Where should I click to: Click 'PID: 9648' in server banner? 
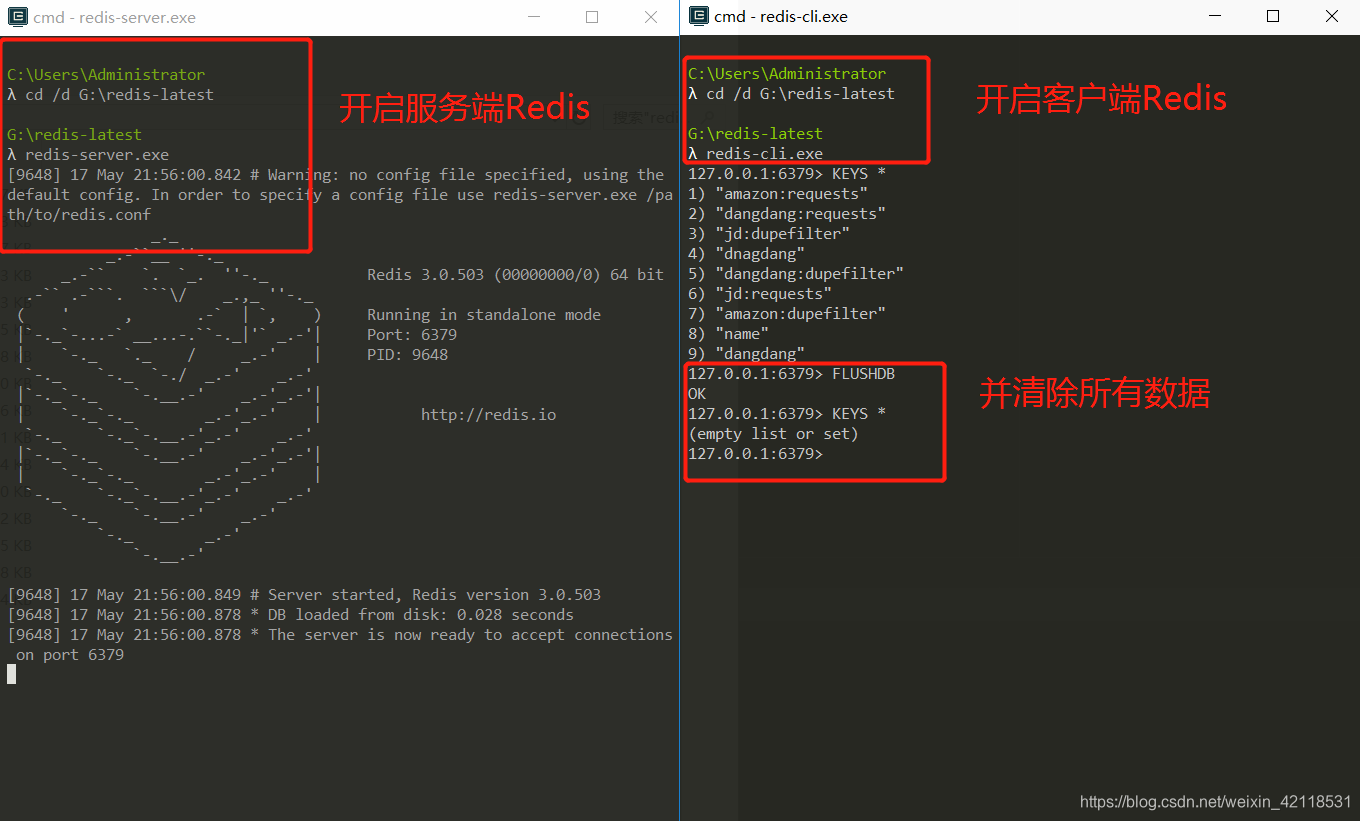tap(407, 354)
